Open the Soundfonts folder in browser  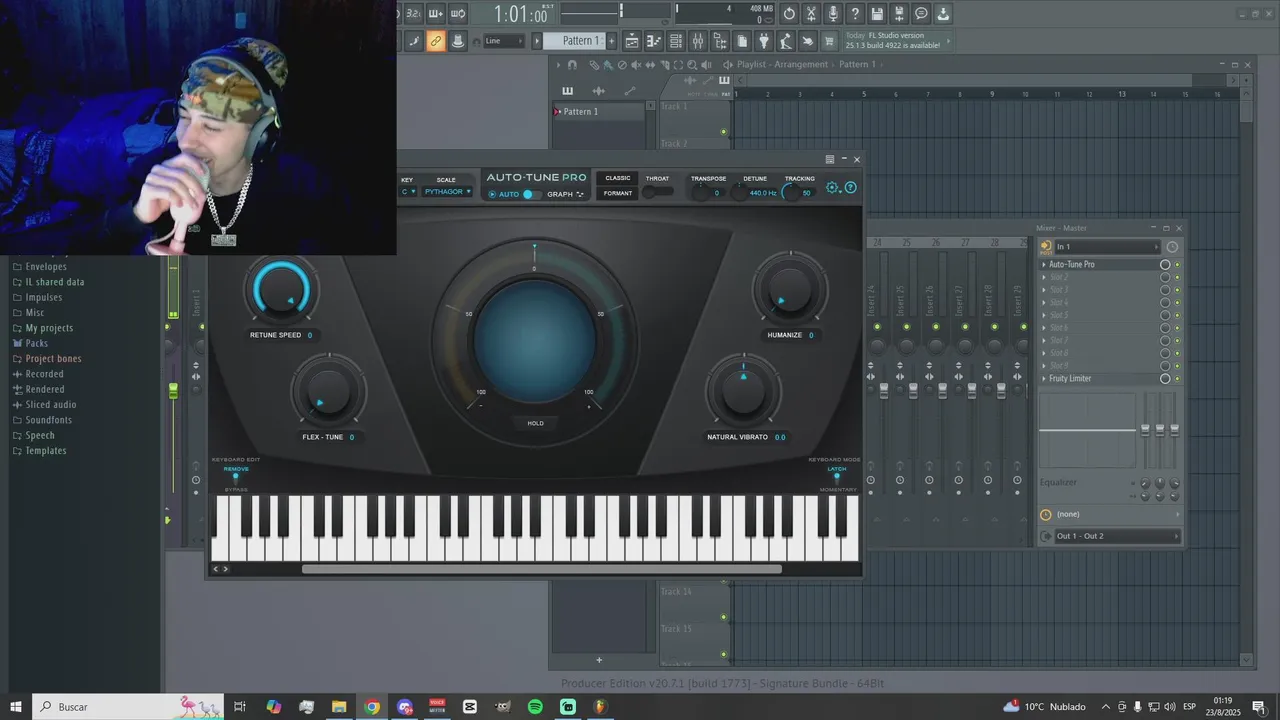click(48, 420)
